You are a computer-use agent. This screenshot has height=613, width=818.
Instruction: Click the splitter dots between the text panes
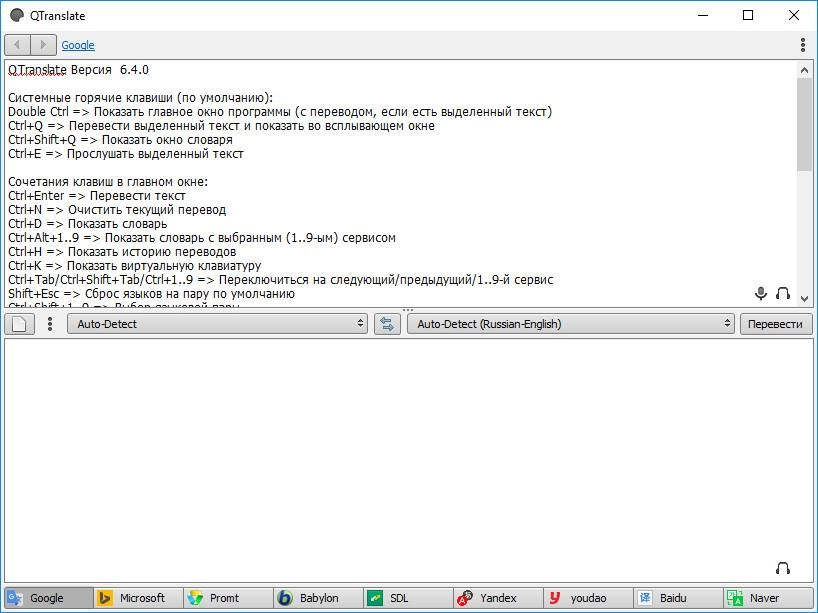coord(408,310)
